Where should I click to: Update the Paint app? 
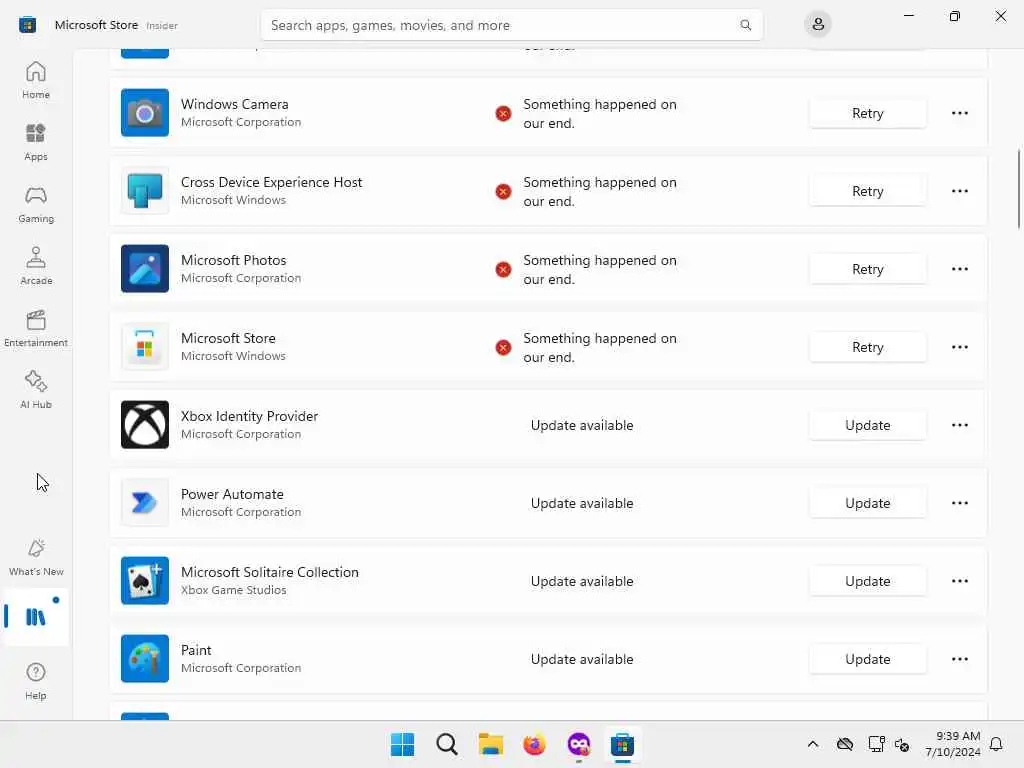[x=867, y=659]
